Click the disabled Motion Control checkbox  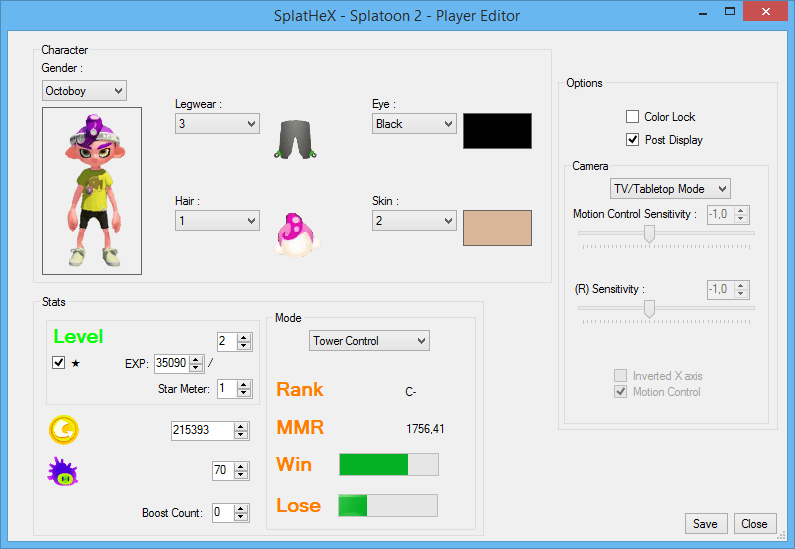pyautogui.click(x=620, y=391)
